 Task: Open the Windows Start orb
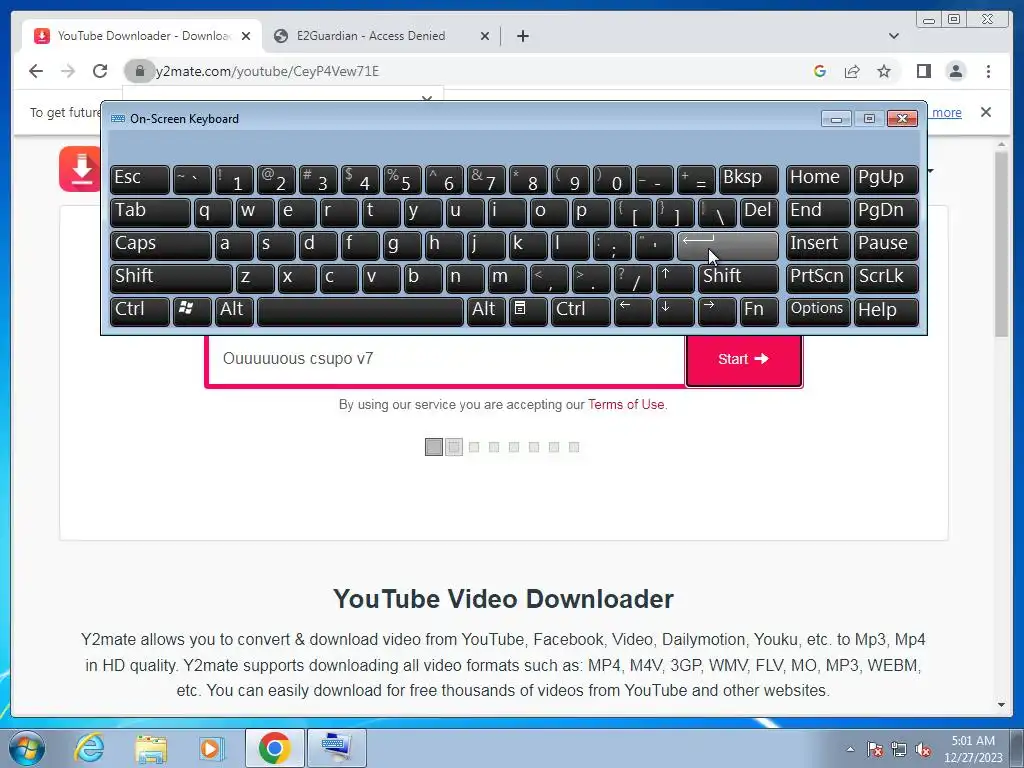[27, 748]
